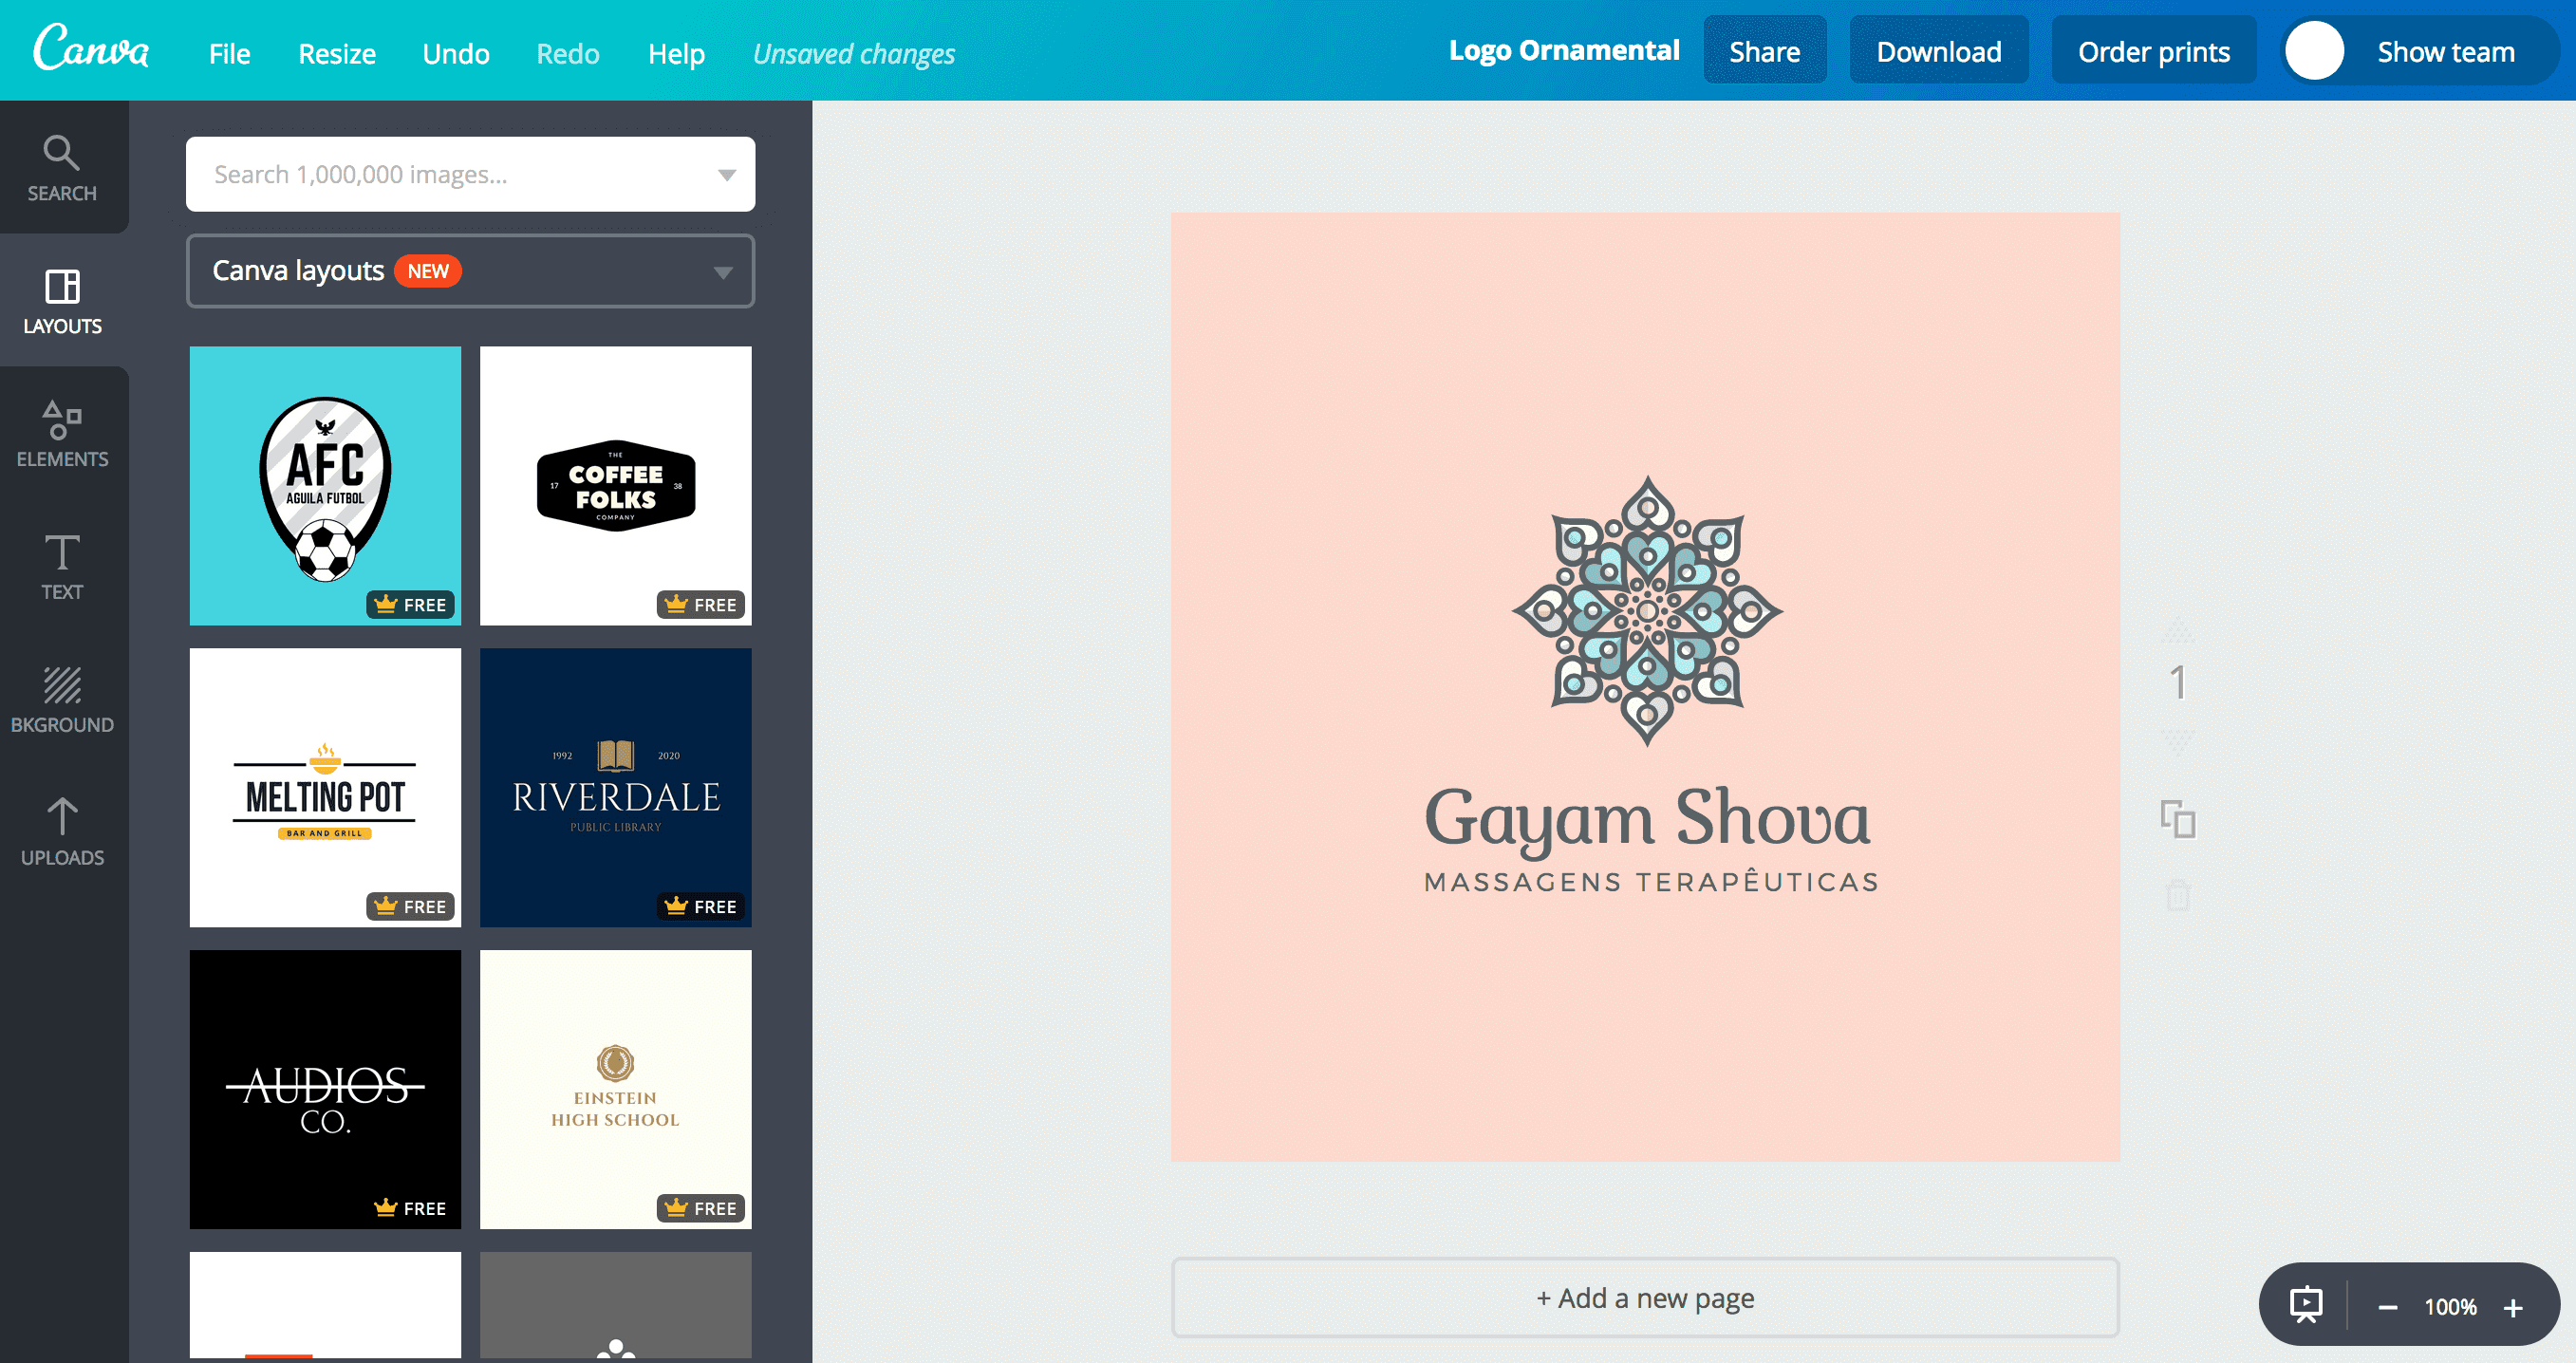The image size is (2576, 1363).
Task: Click the Unsaved changes status
Action: 854,53
